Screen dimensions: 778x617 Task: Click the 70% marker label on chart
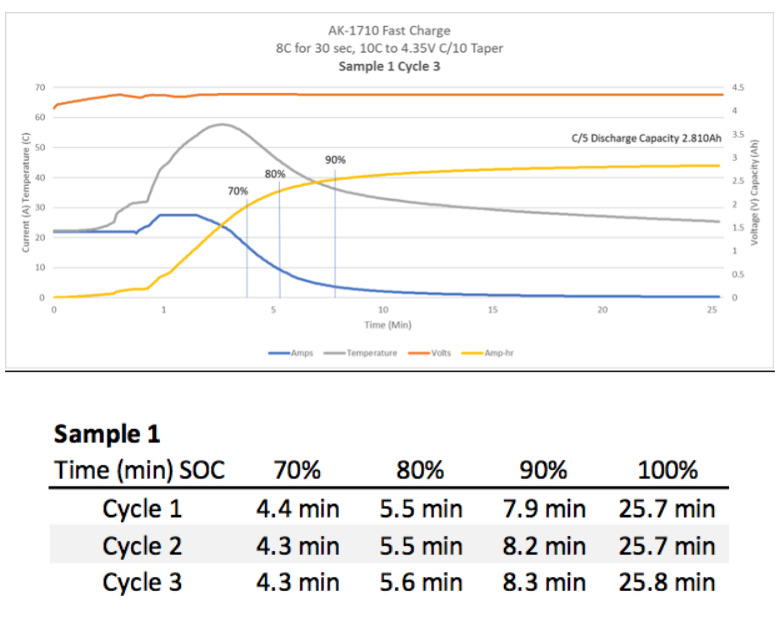pos(238,191)
